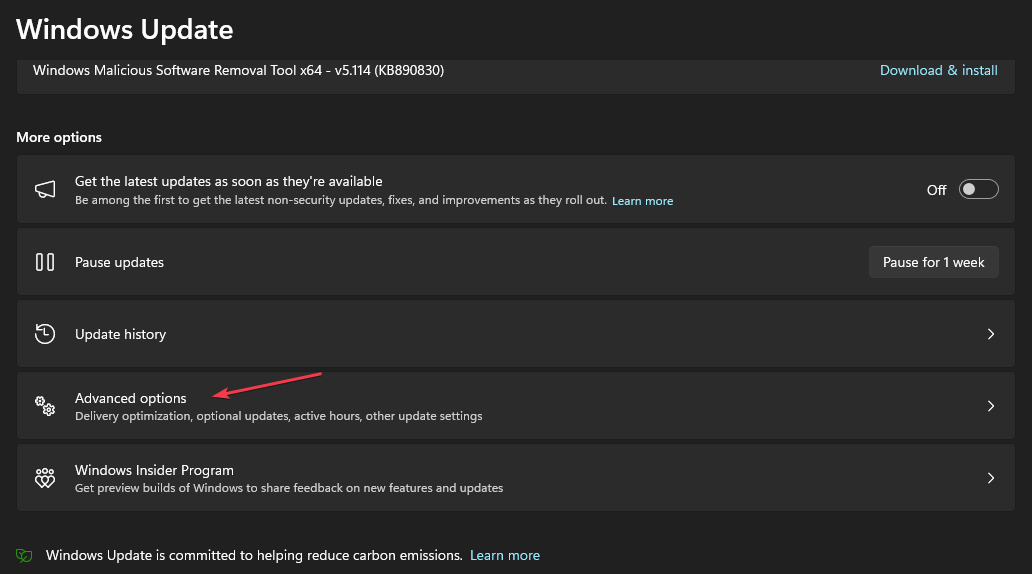Click Download & install for KB890830
Viewport: 1032px width, 574px height.
[938, 70]
